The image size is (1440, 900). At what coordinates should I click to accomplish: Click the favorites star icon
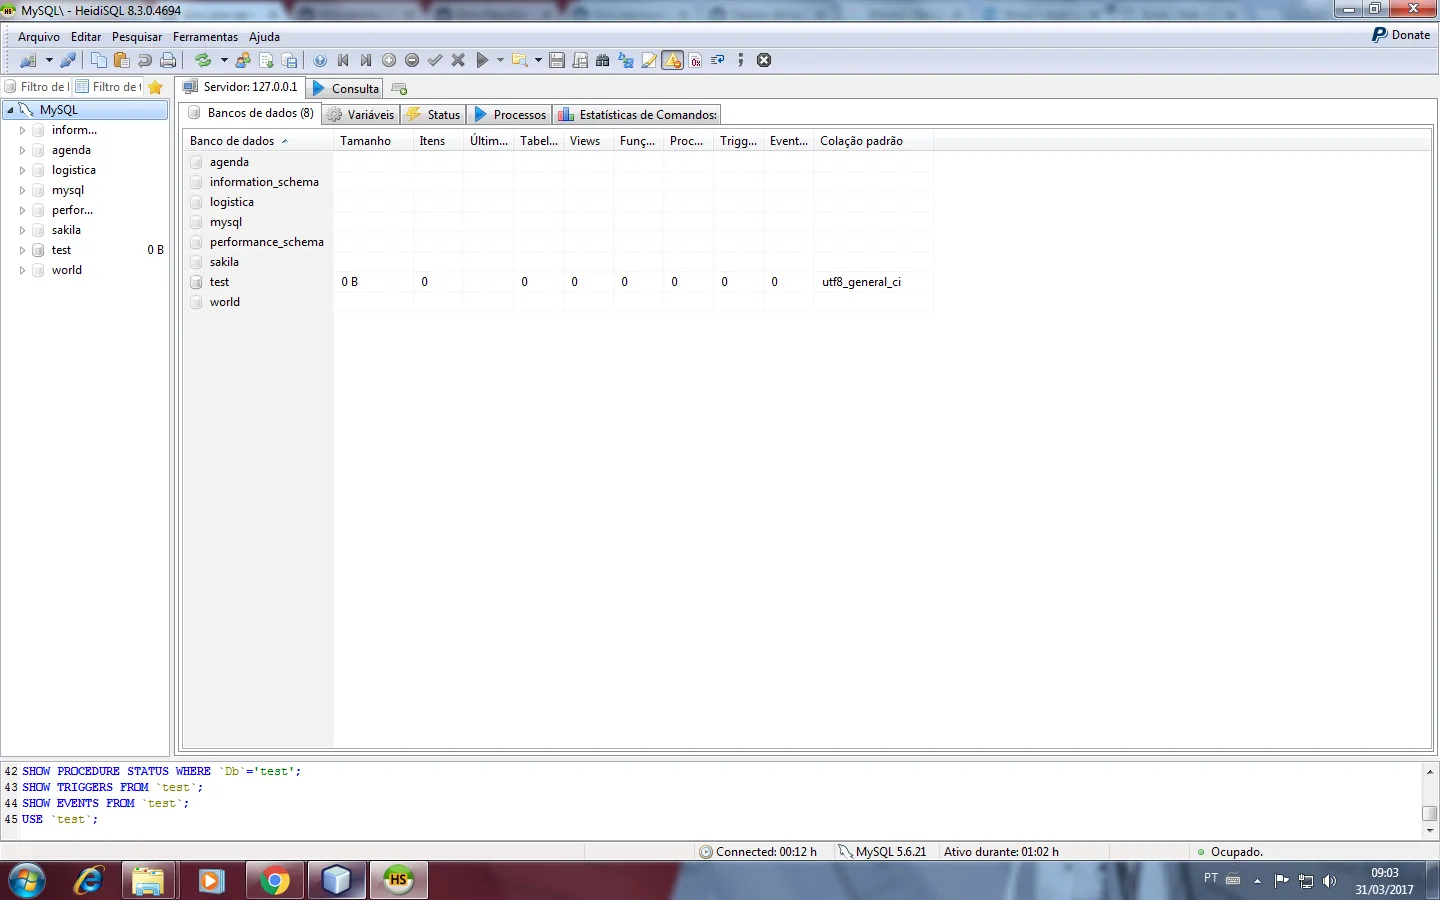click(155, 87)
